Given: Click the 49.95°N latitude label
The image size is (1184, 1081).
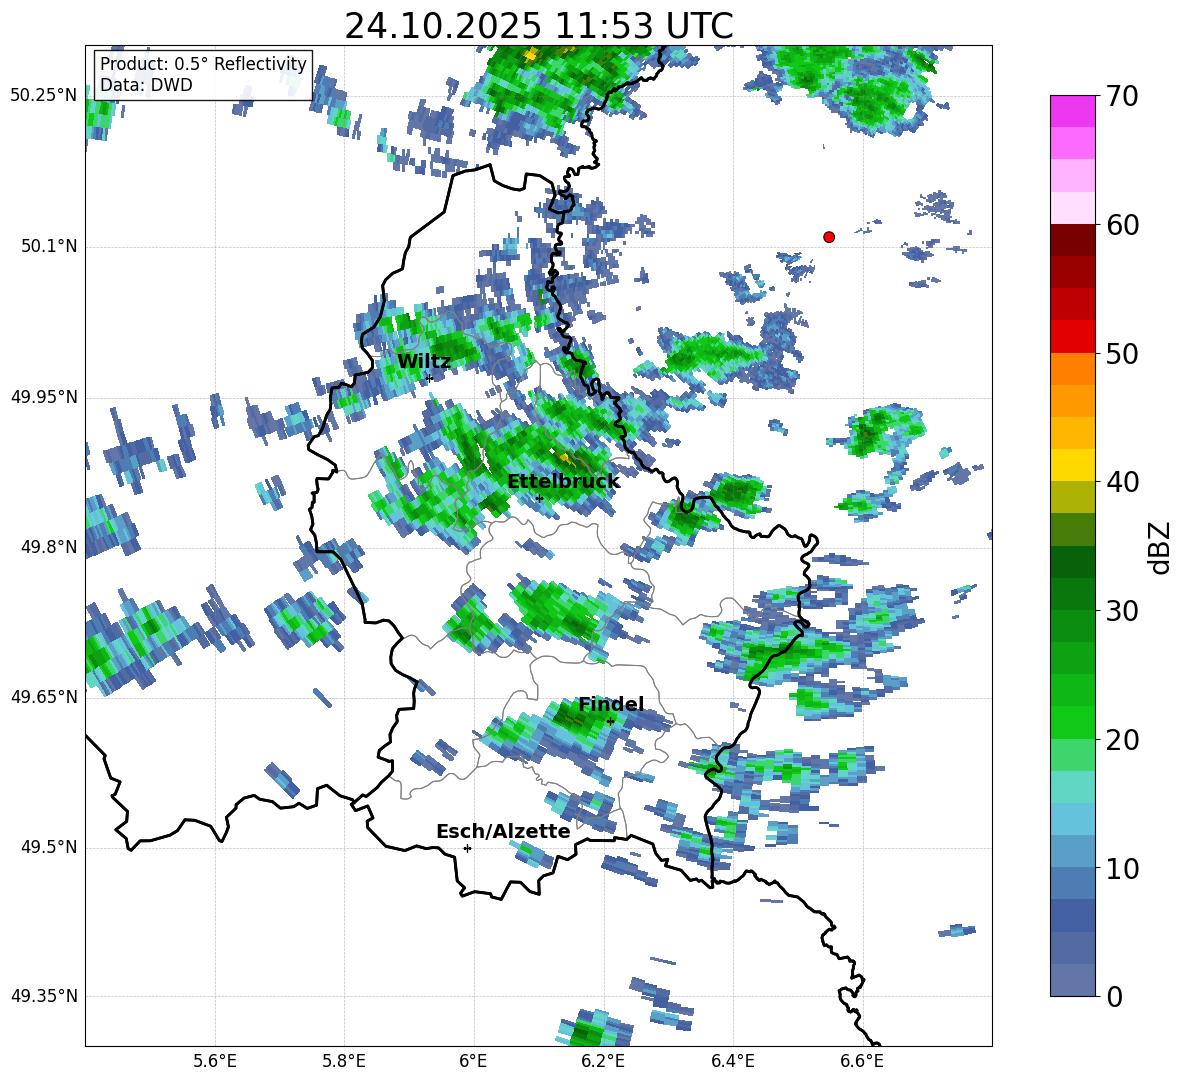Looking at the screenshot, I should pyautogui.click(x=43, y=396).
